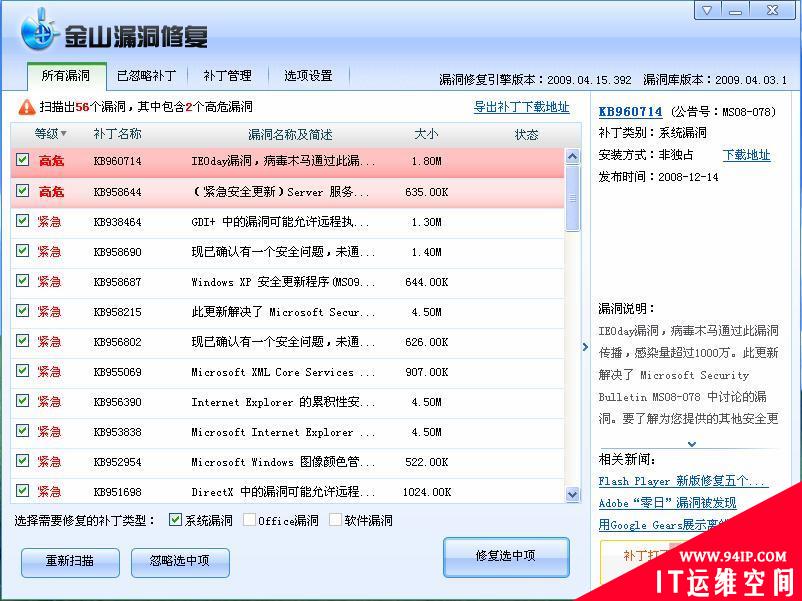Screen dimensions: 802x601
Task: Uncheck the KB958644 patch checkbox
Action: click(23, 191)
